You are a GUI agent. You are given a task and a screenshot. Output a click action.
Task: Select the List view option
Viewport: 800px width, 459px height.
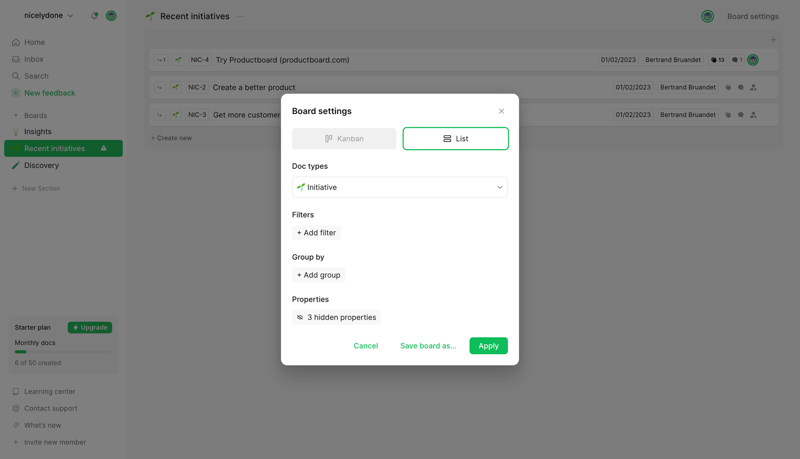456,139
